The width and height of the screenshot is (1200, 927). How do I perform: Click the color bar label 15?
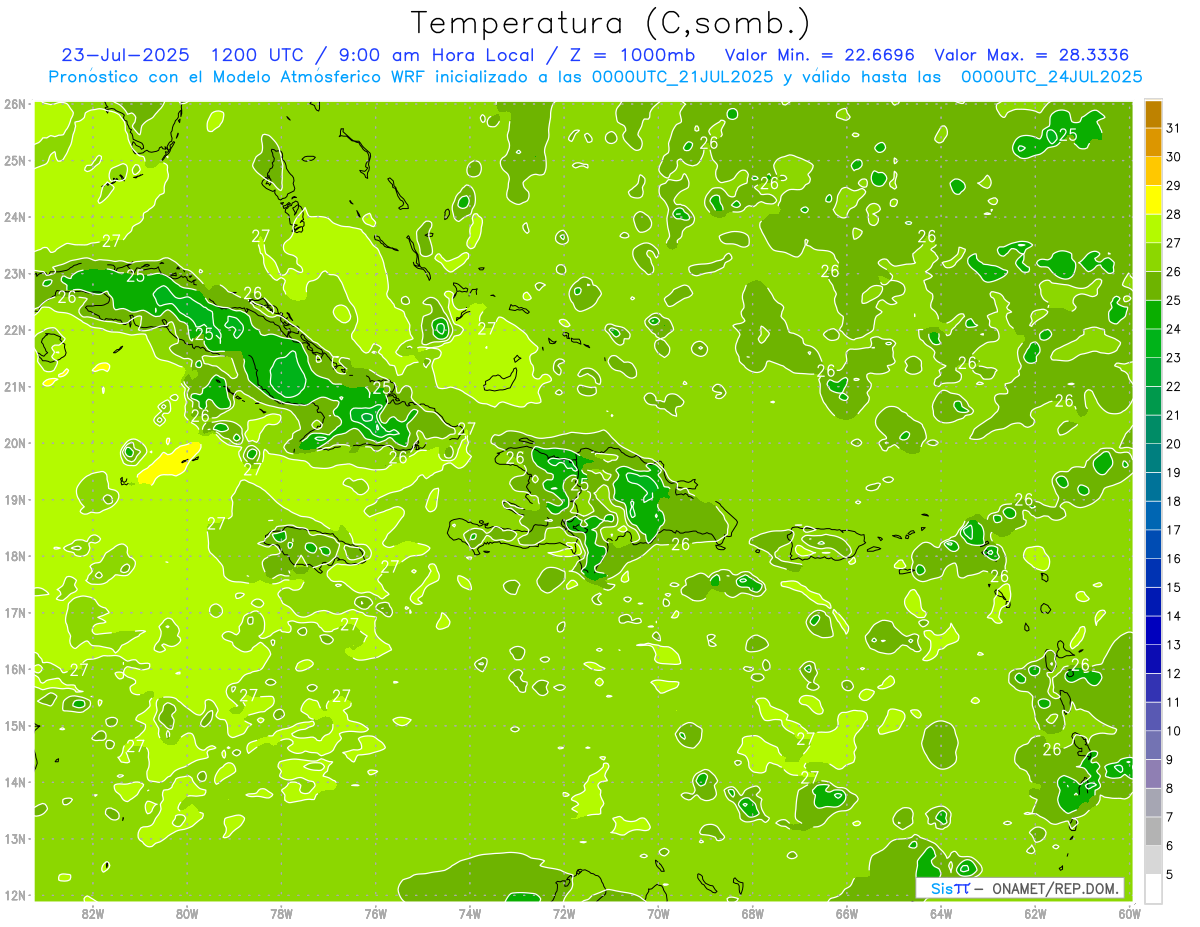tap(1174, 588)
